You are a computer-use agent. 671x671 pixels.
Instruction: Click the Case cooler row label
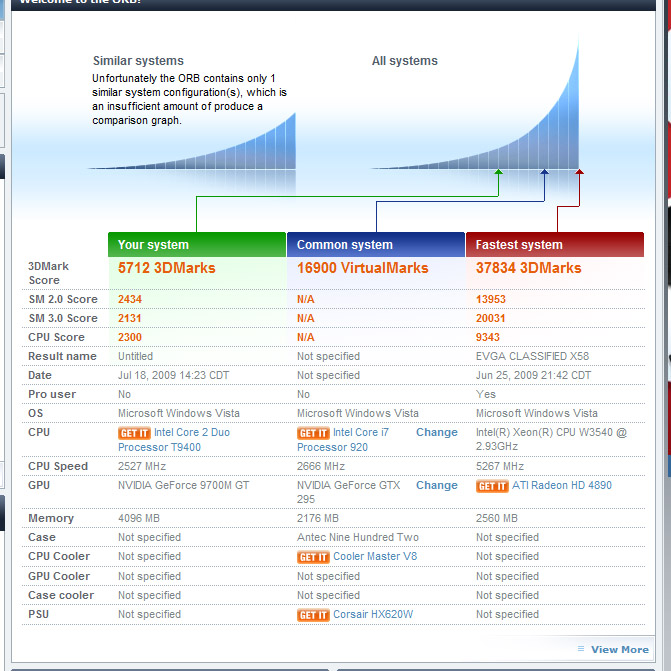[x=61, y=595]
